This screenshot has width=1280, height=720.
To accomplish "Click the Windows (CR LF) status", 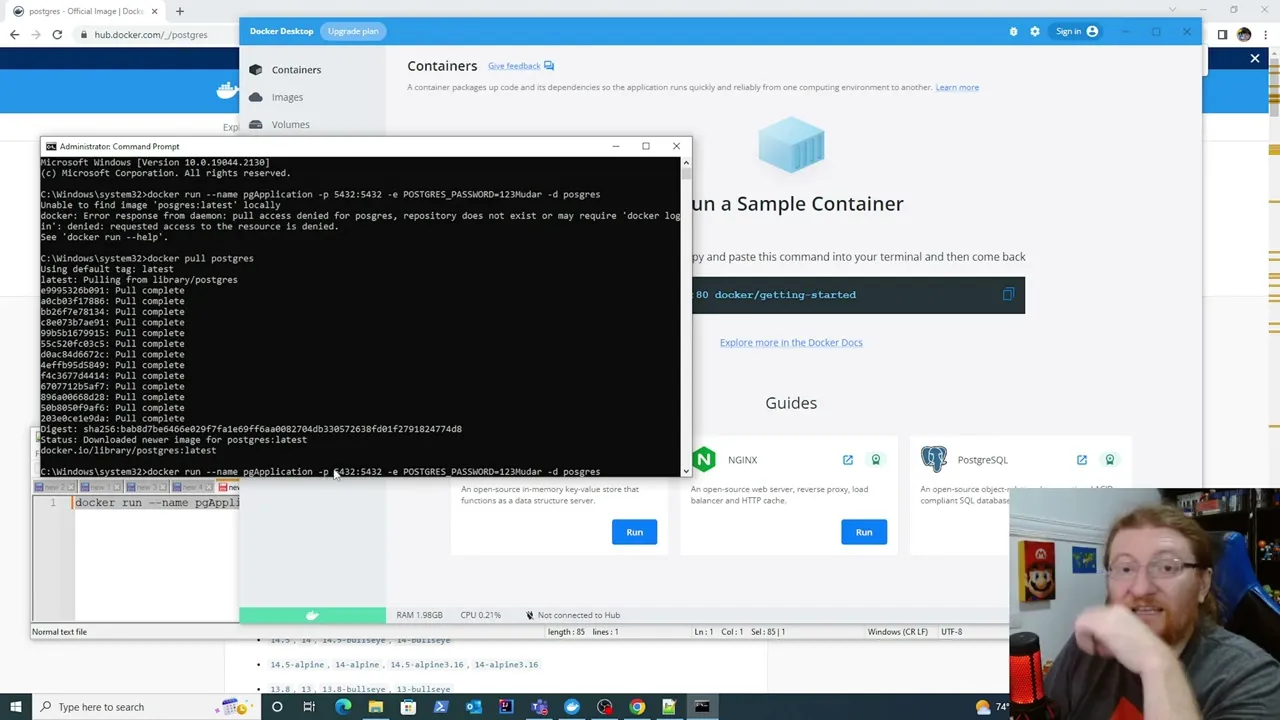I will 898,632.
